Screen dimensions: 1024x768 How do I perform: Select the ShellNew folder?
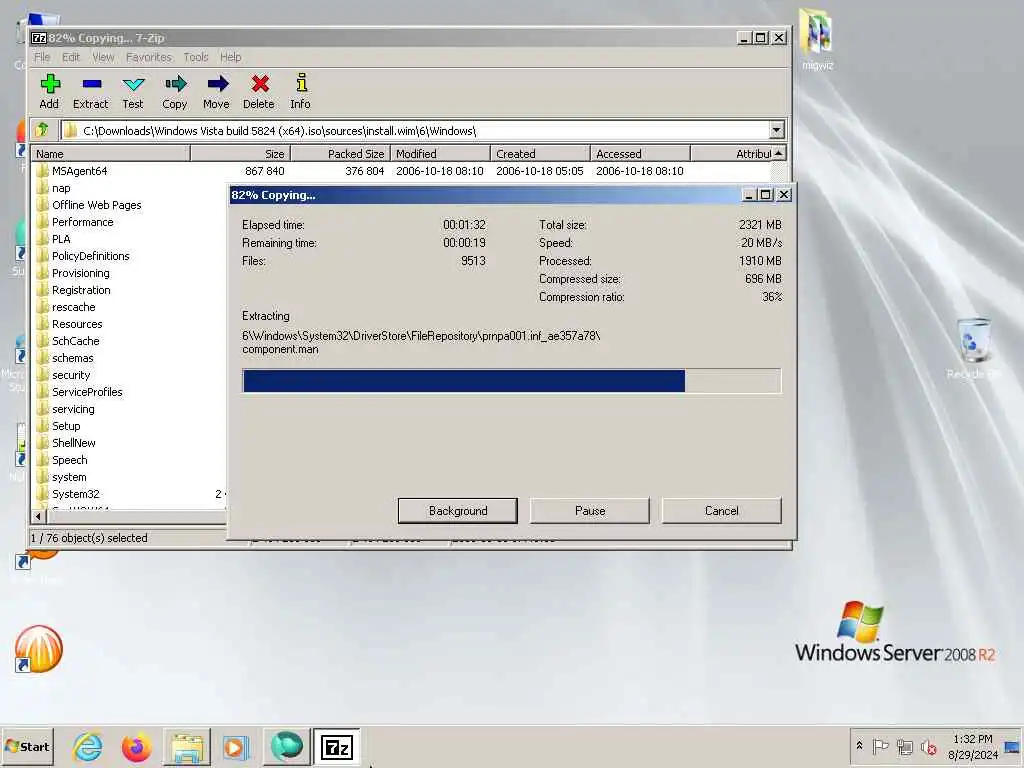74,443
